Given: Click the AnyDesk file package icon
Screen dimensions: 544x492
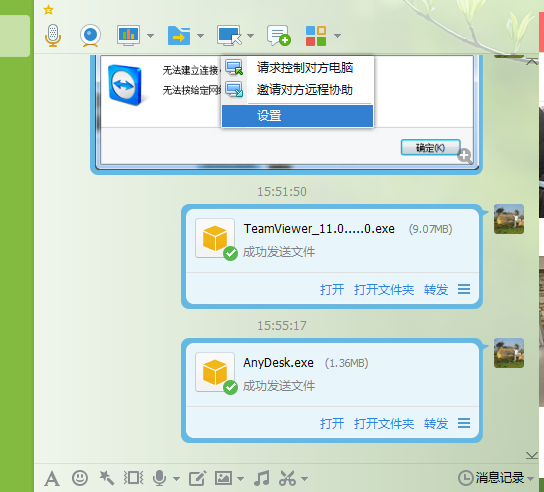Looking at the screenshot, I should [215, 373].
